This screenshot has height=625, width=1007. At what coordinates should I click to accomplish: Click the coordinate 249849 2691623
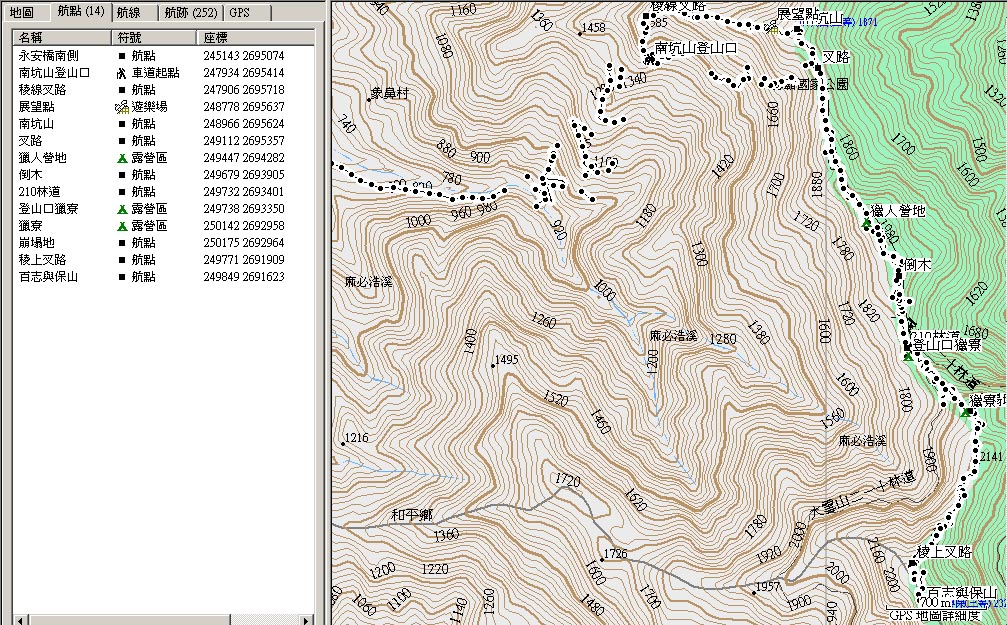coord(244,277)
